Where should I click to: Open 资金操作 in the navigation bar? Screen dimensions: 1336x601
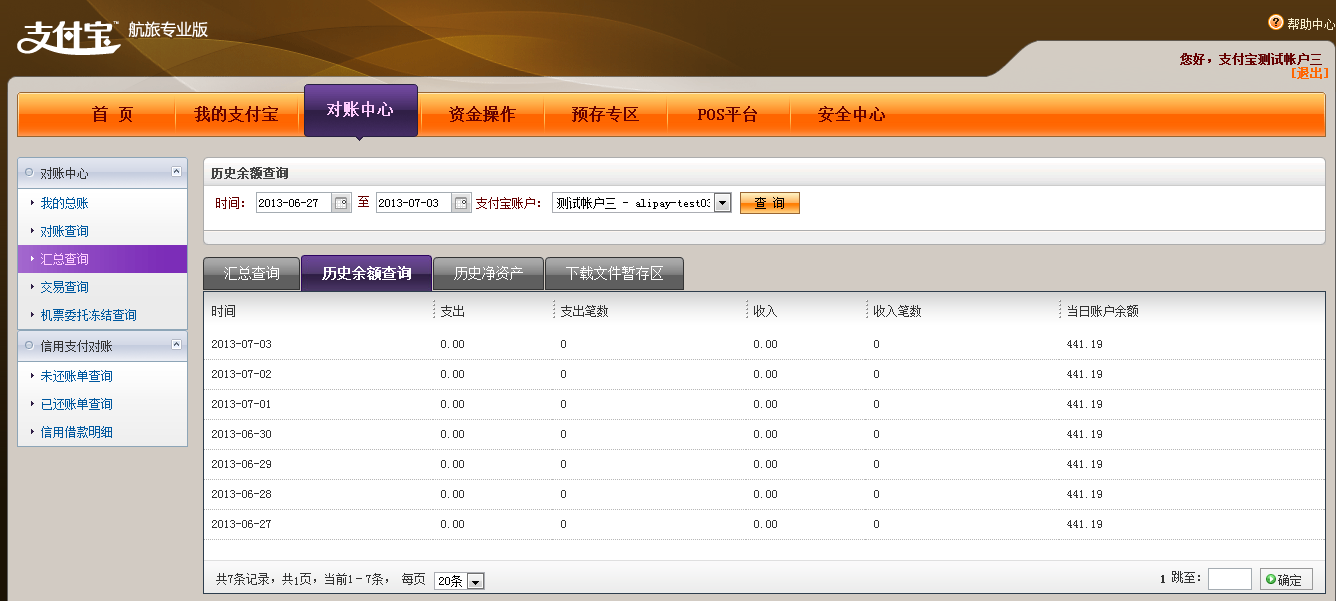click(482, 114)
